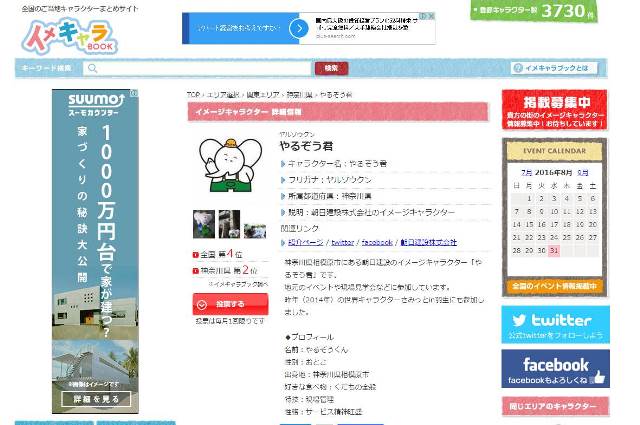The image size is (640, 425).
Task: Click the 神奈川県 第2位 ranking text
Action: click(x=229, y=270)
